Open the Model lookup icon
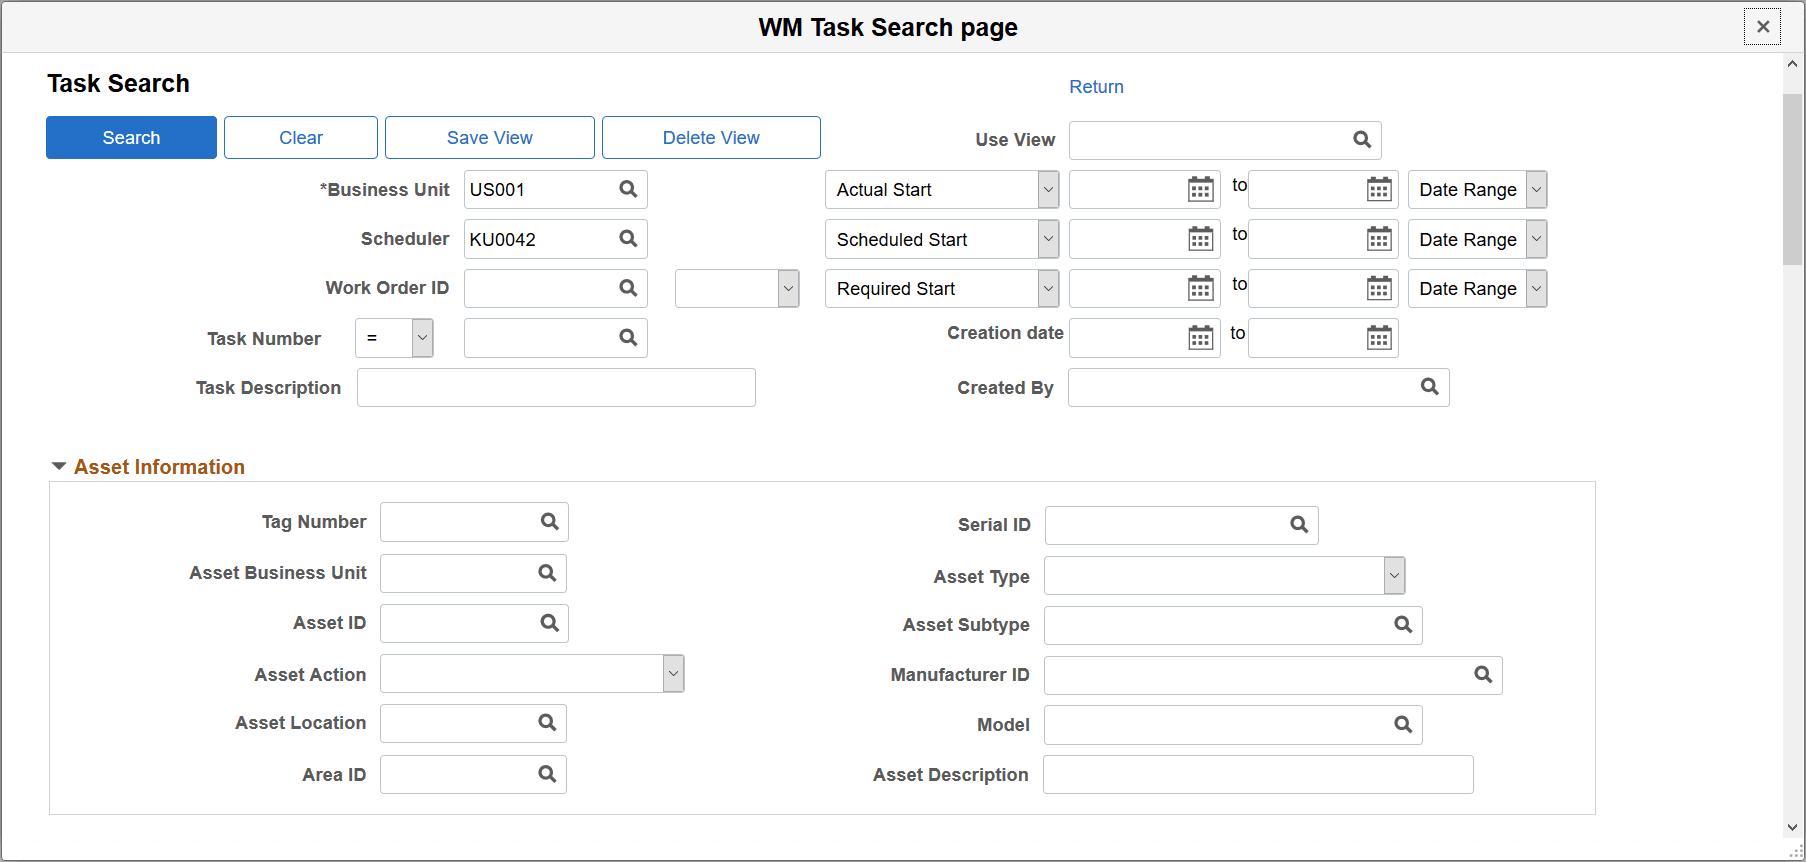The image size is (1806, 862). tap(1403, 725)
